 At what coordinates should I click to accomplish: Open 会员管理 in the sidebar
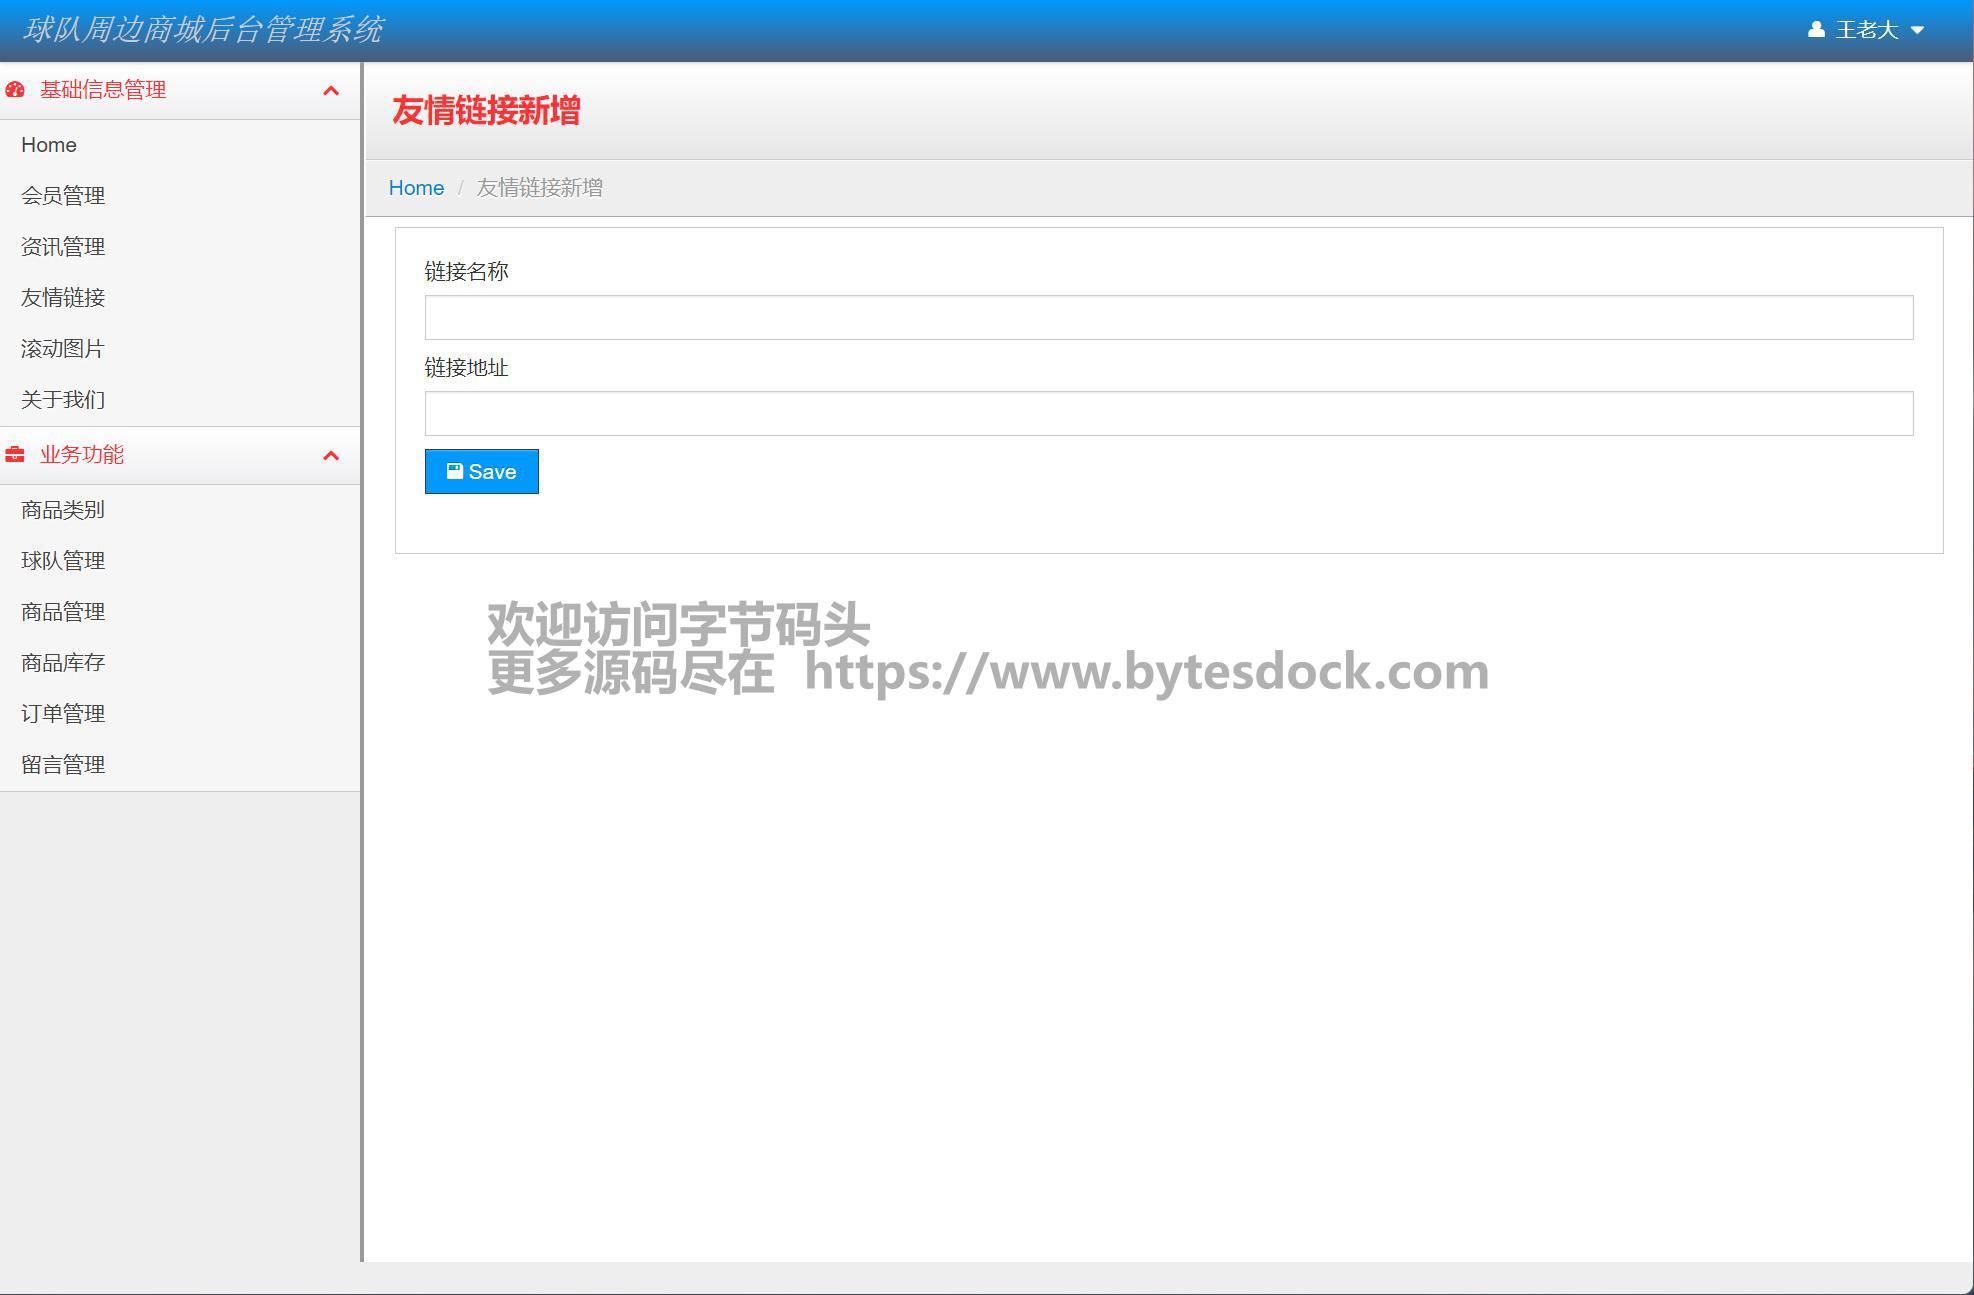(63, 196)
